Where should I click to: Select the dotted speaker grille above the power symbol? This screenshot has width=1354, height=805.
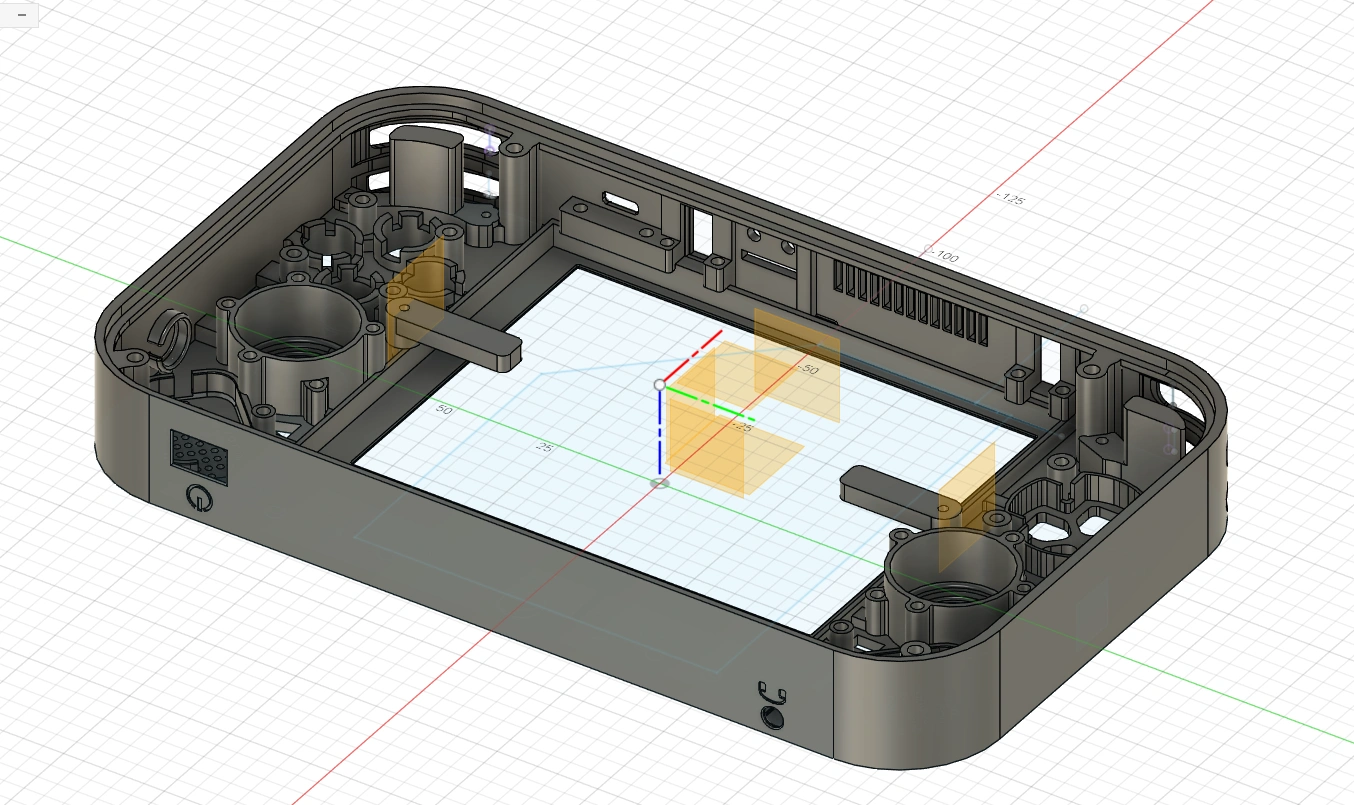(199, 456)
